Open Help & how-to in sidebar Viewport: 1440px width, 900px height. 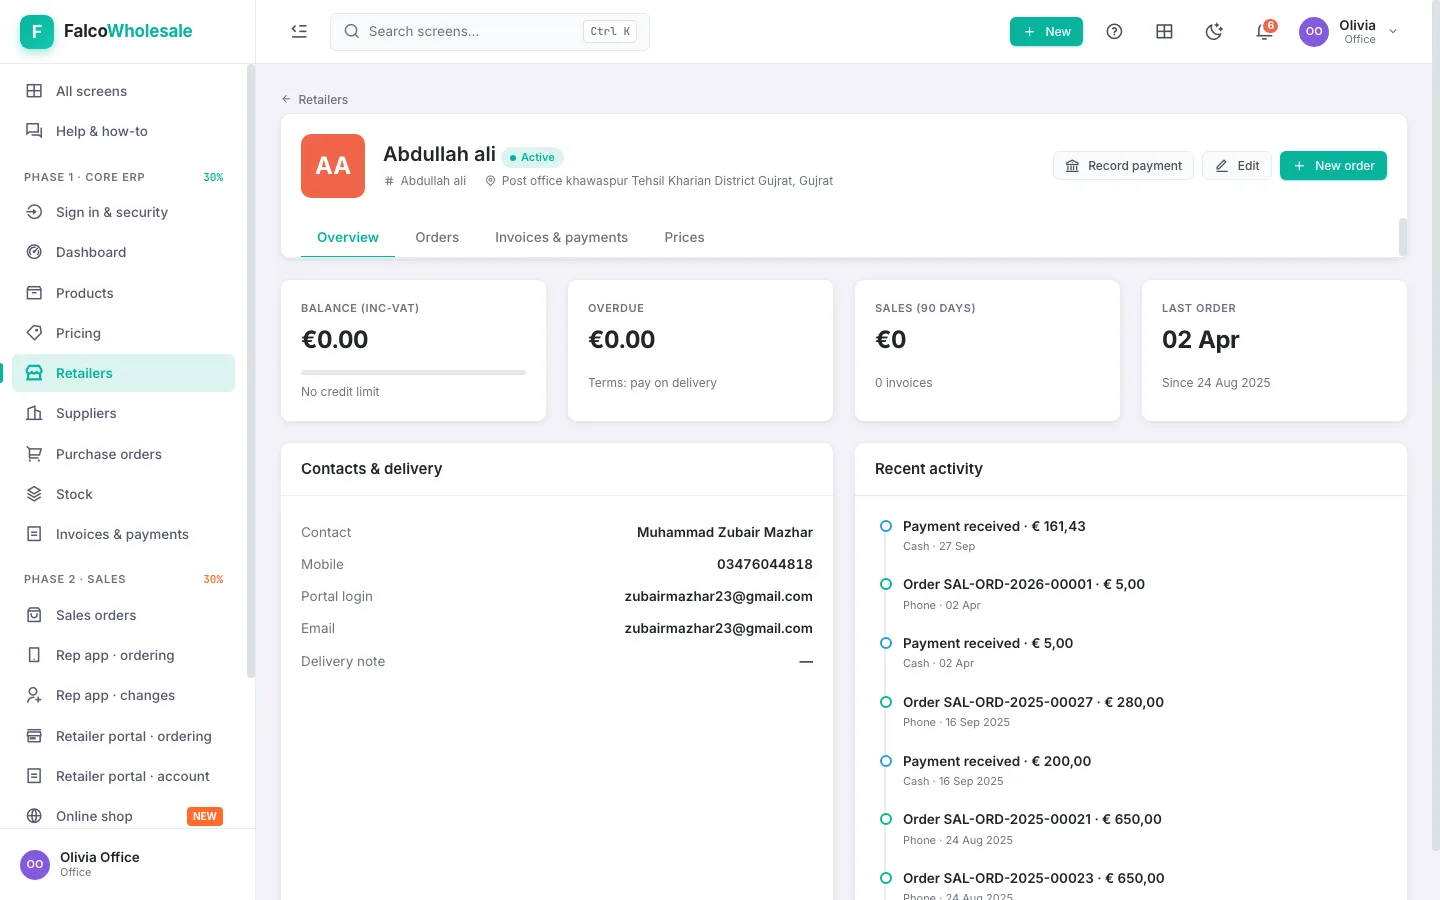[x=124, y=131]
